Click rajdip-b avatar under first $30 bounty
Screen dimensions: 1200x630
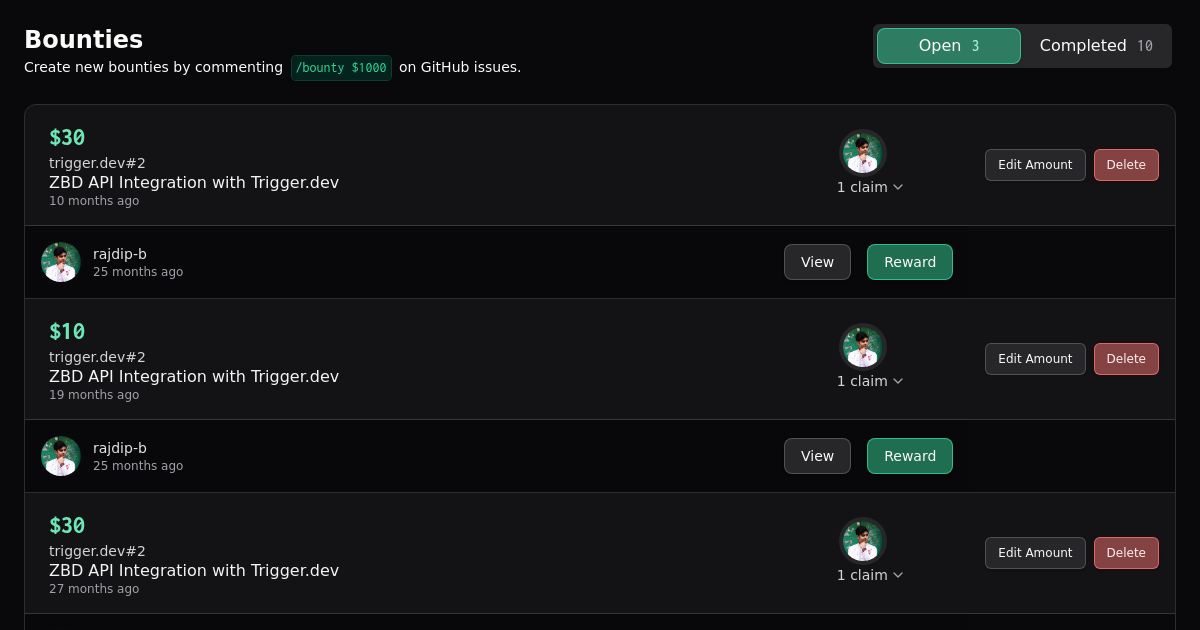(x=61, y=262)
